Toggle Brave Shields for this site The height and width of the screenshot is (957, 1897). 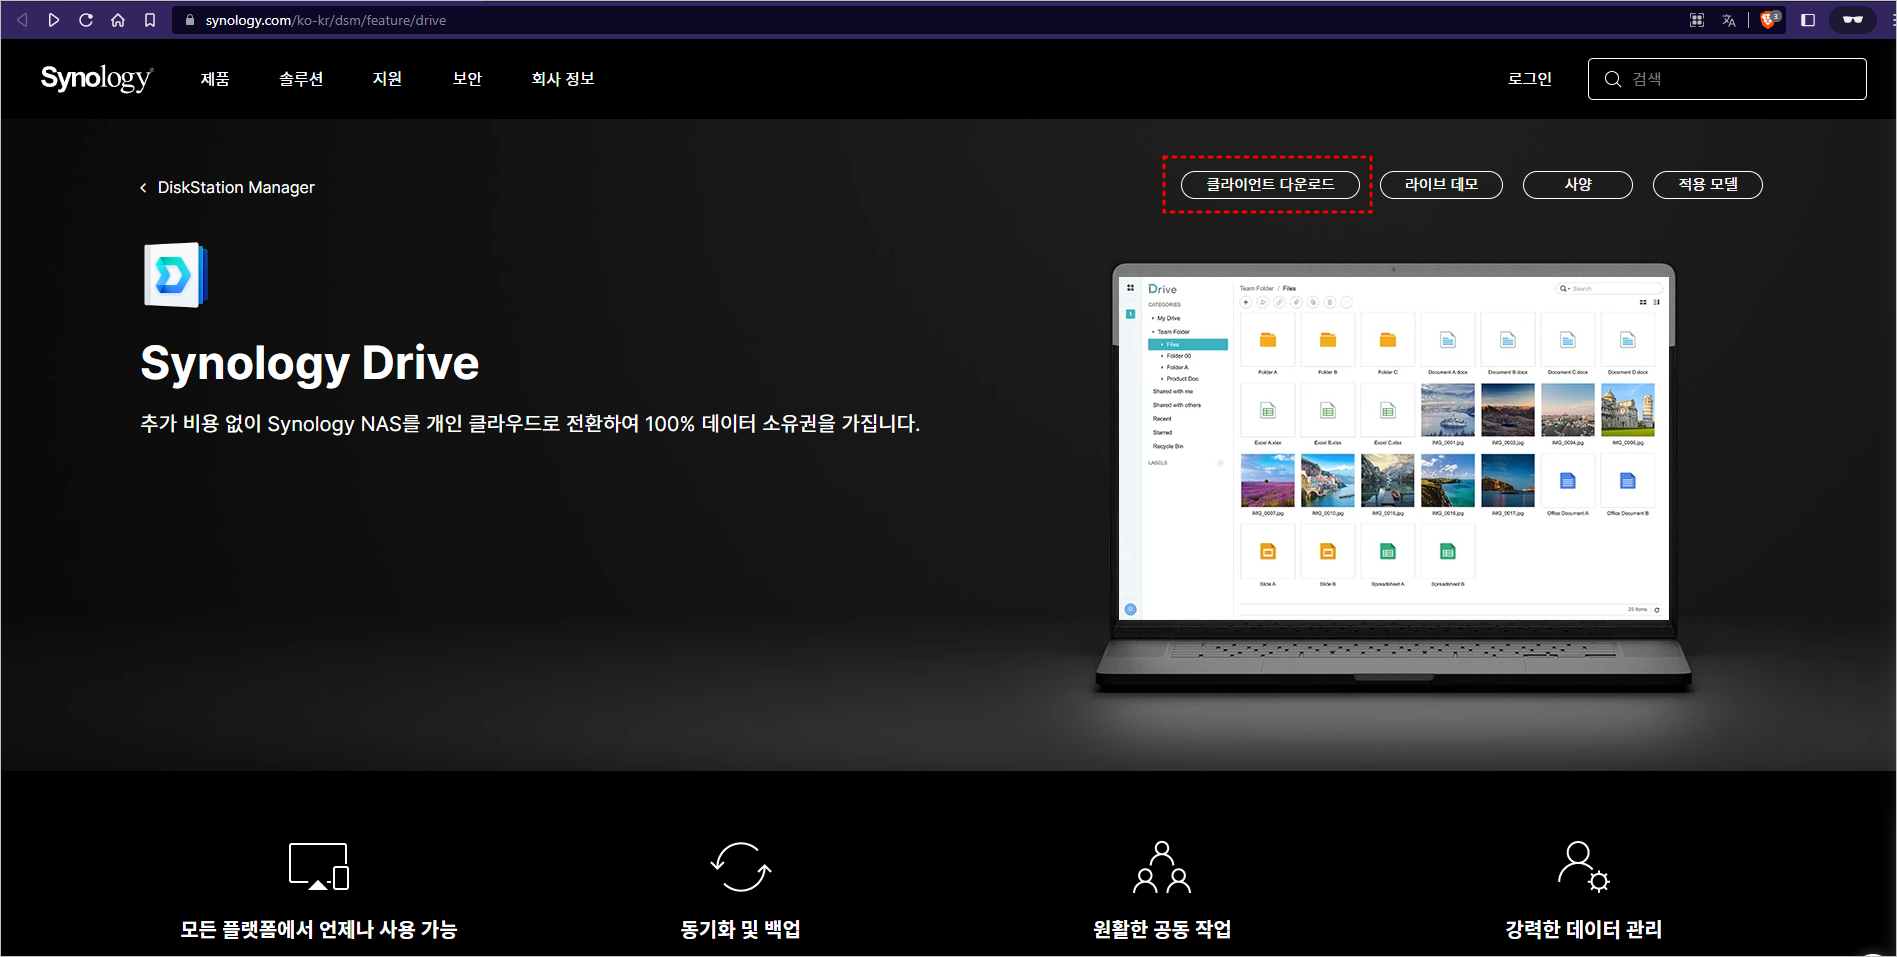[x=1768, y=19]
